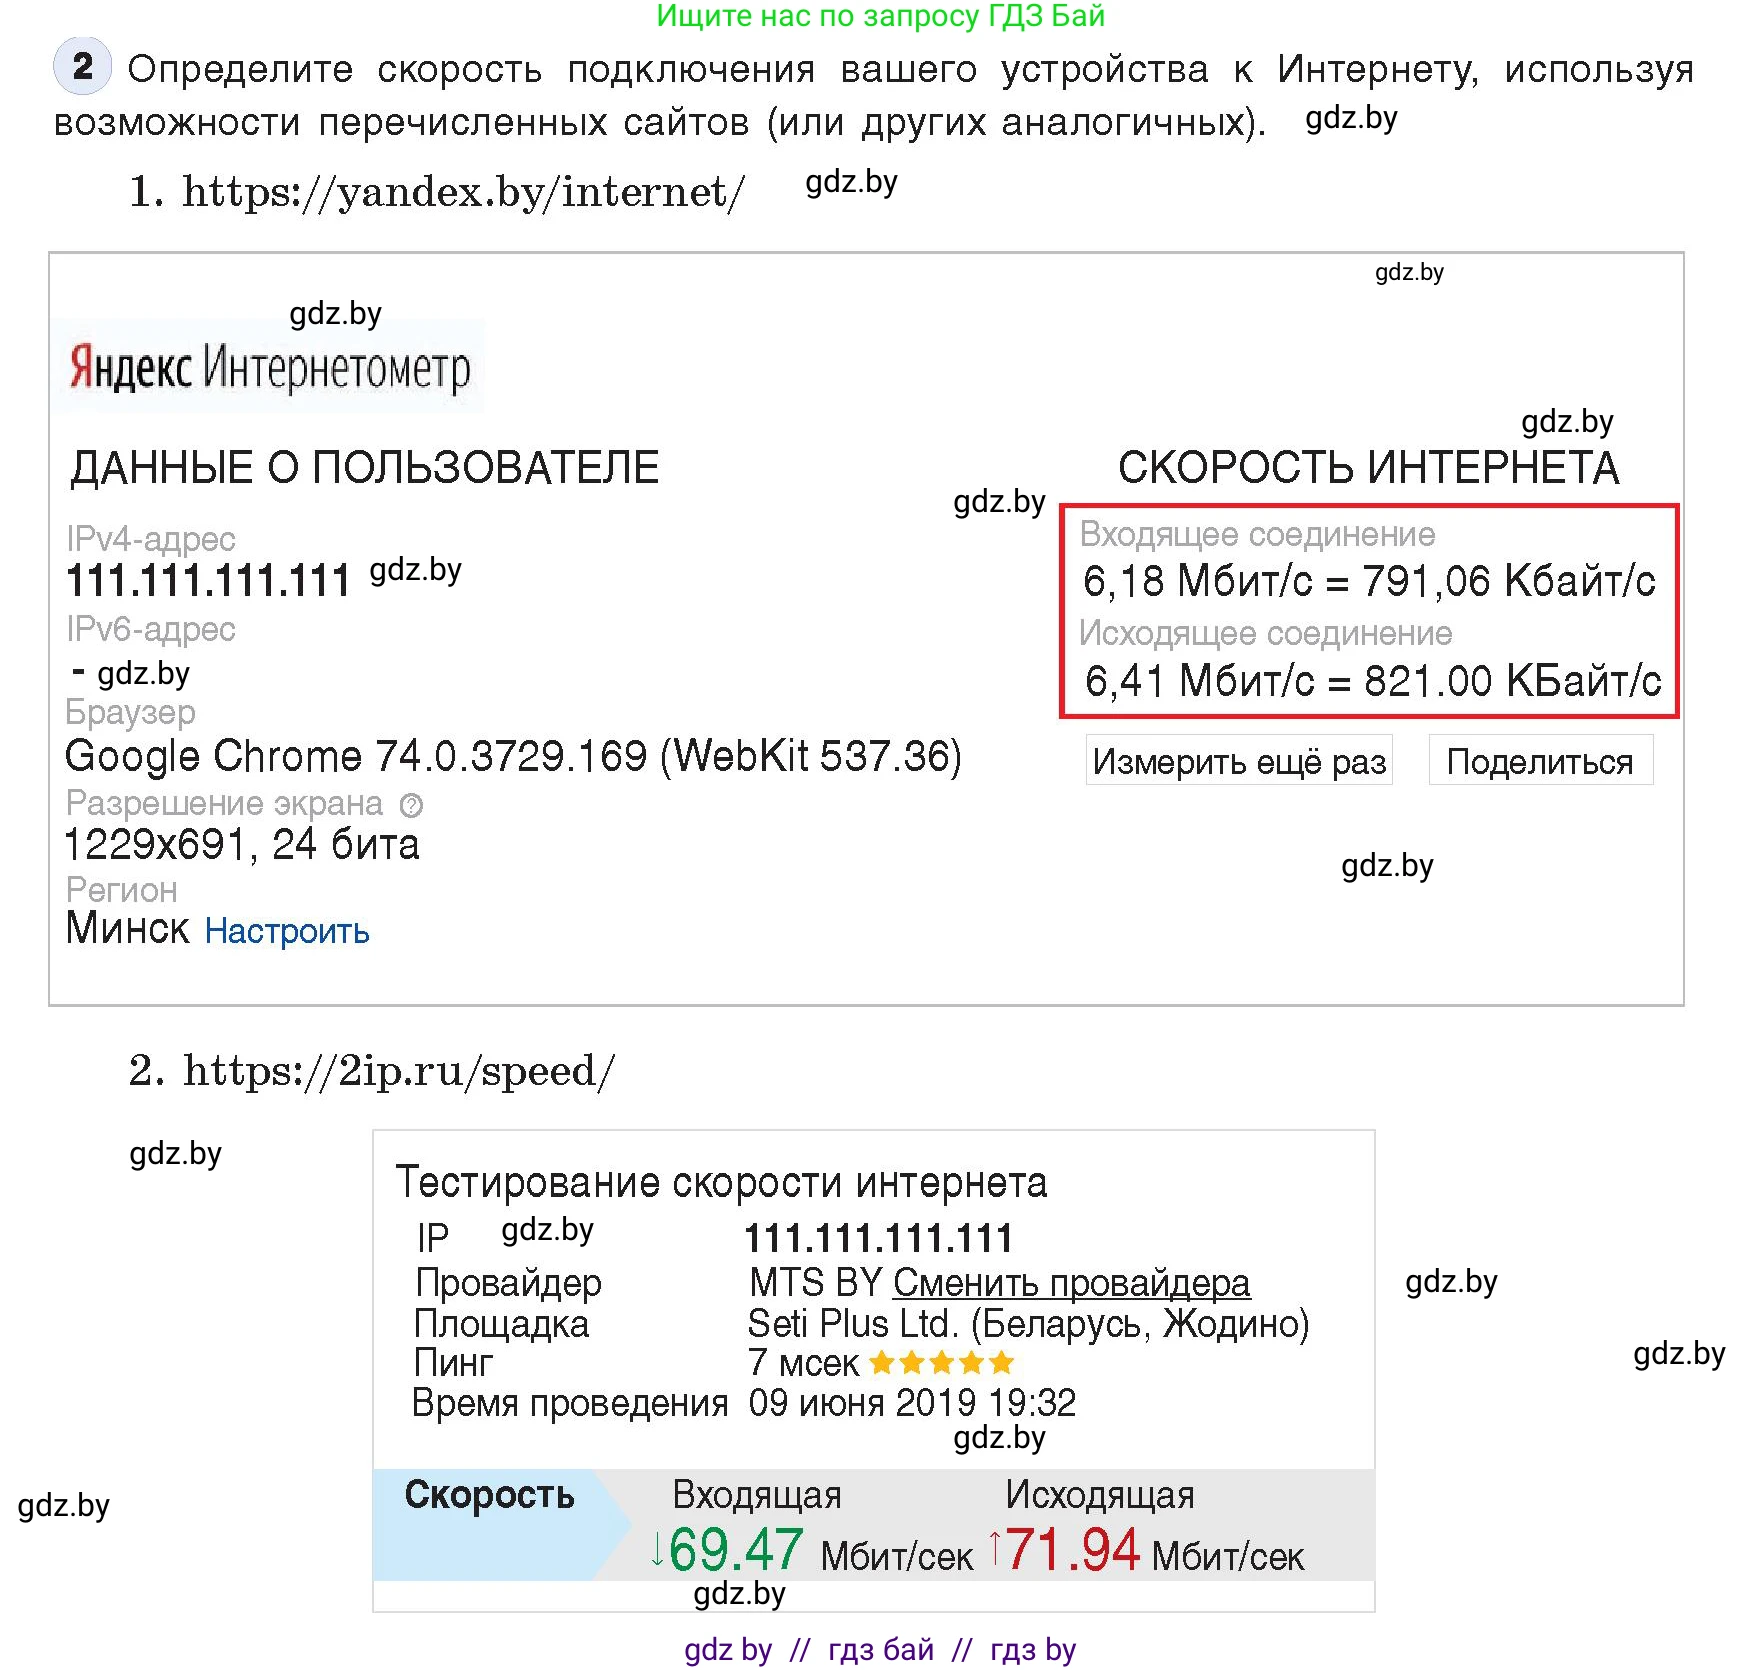Select the Входящая column header
The image size is (1763, 1670).
(757, 1495)
